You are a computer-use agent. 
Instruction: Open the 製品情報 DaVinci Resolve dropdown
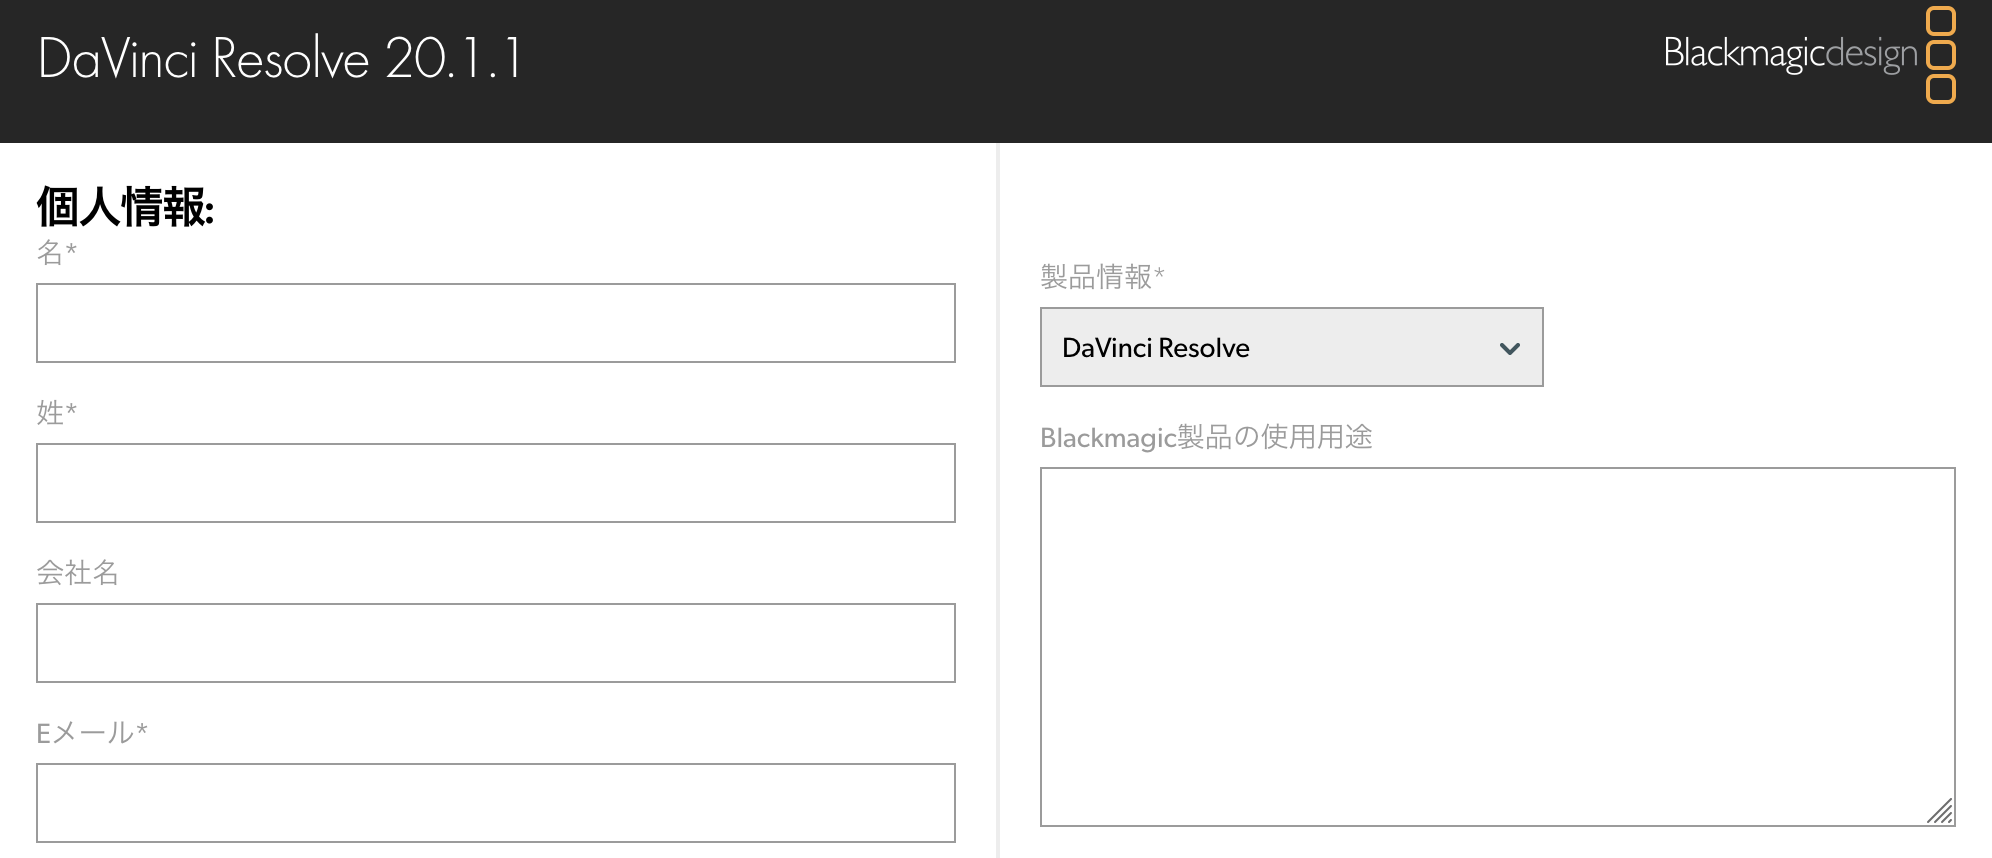point(1291,347)
